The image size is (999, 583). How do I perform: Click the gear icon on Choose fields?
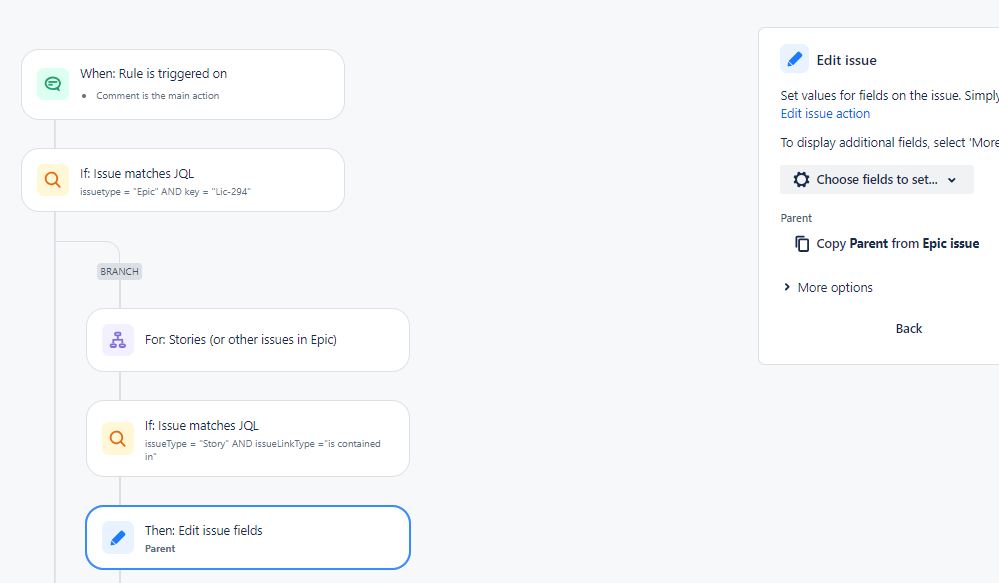point(801,179)
